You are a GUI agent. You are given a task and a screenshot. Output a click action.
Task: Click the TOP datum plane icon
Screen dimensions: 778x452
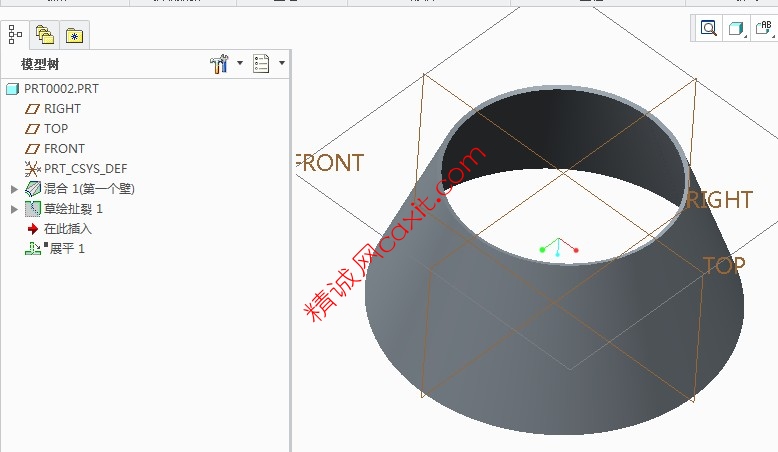(x=32, y=129)
